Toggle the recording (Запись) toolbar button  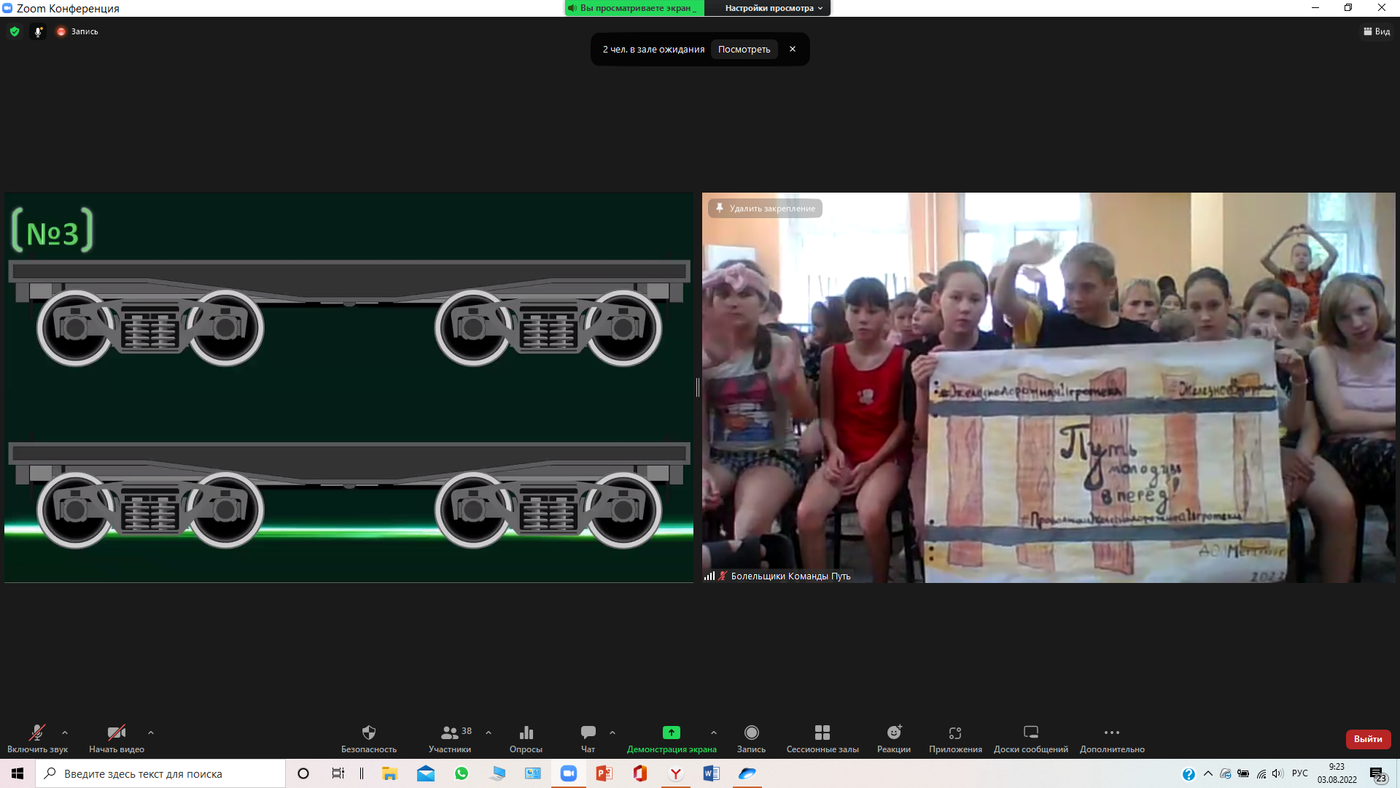coord(751,734)
